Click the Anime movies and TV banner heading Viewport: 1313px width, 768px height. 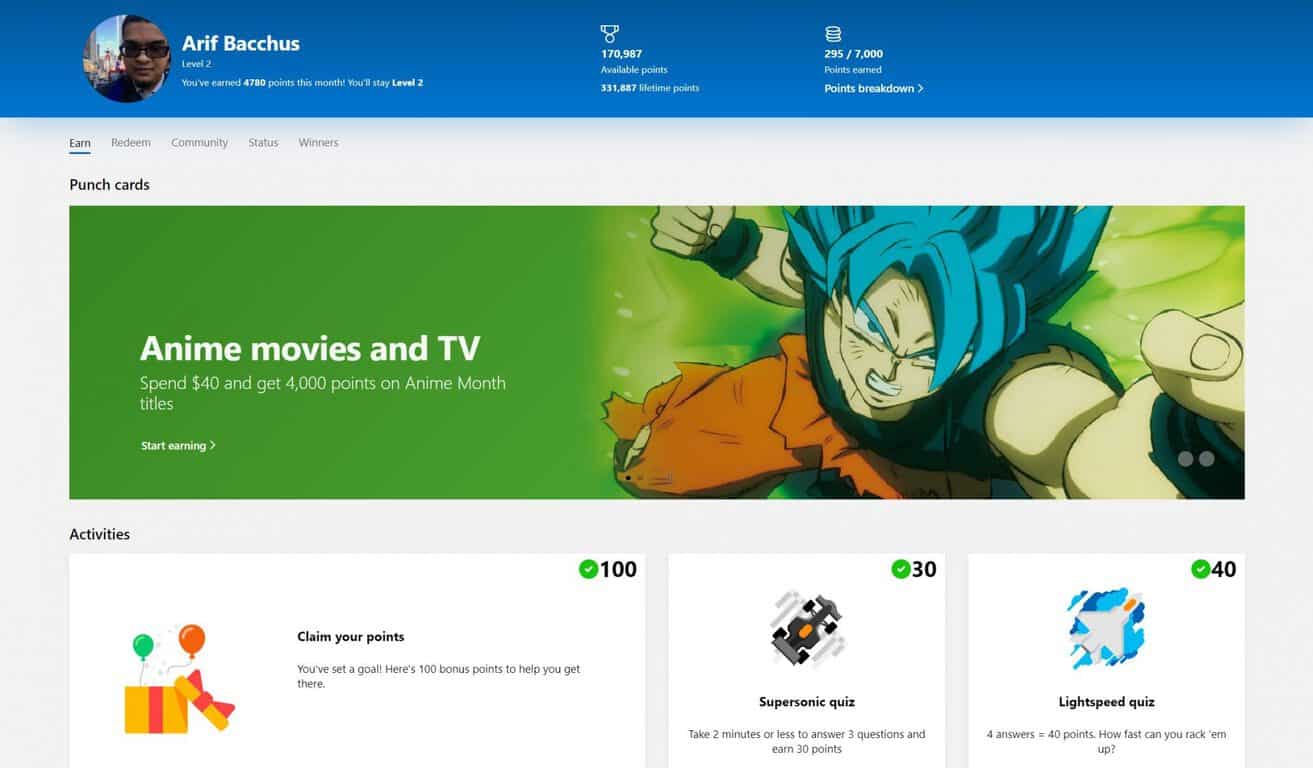point(310,348)
